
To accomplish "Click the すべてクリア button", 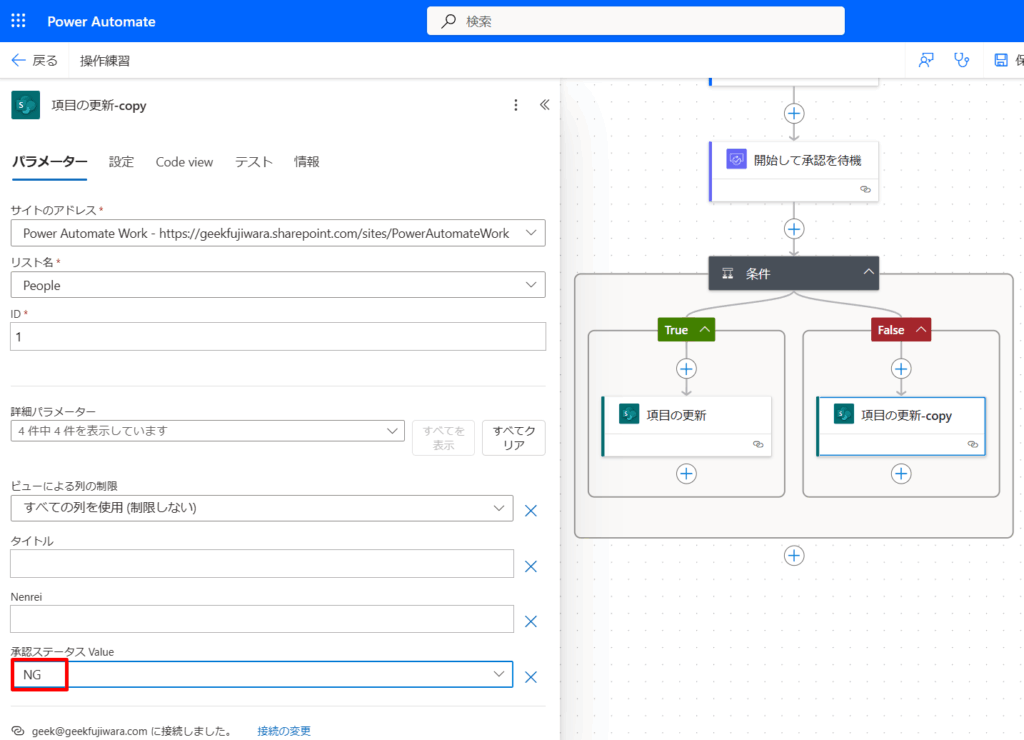I will pos(514,438).
